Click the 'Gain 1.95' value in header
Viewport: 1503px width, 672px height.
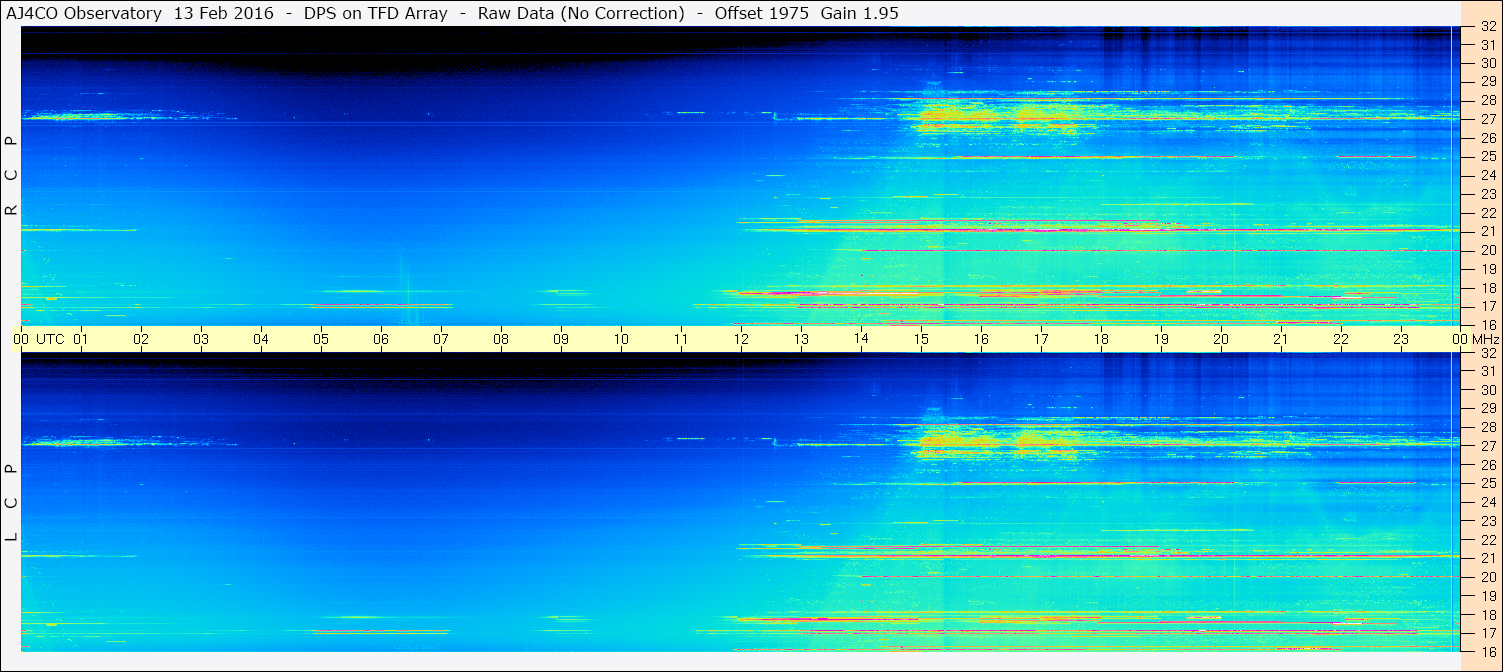click(860, 13)
